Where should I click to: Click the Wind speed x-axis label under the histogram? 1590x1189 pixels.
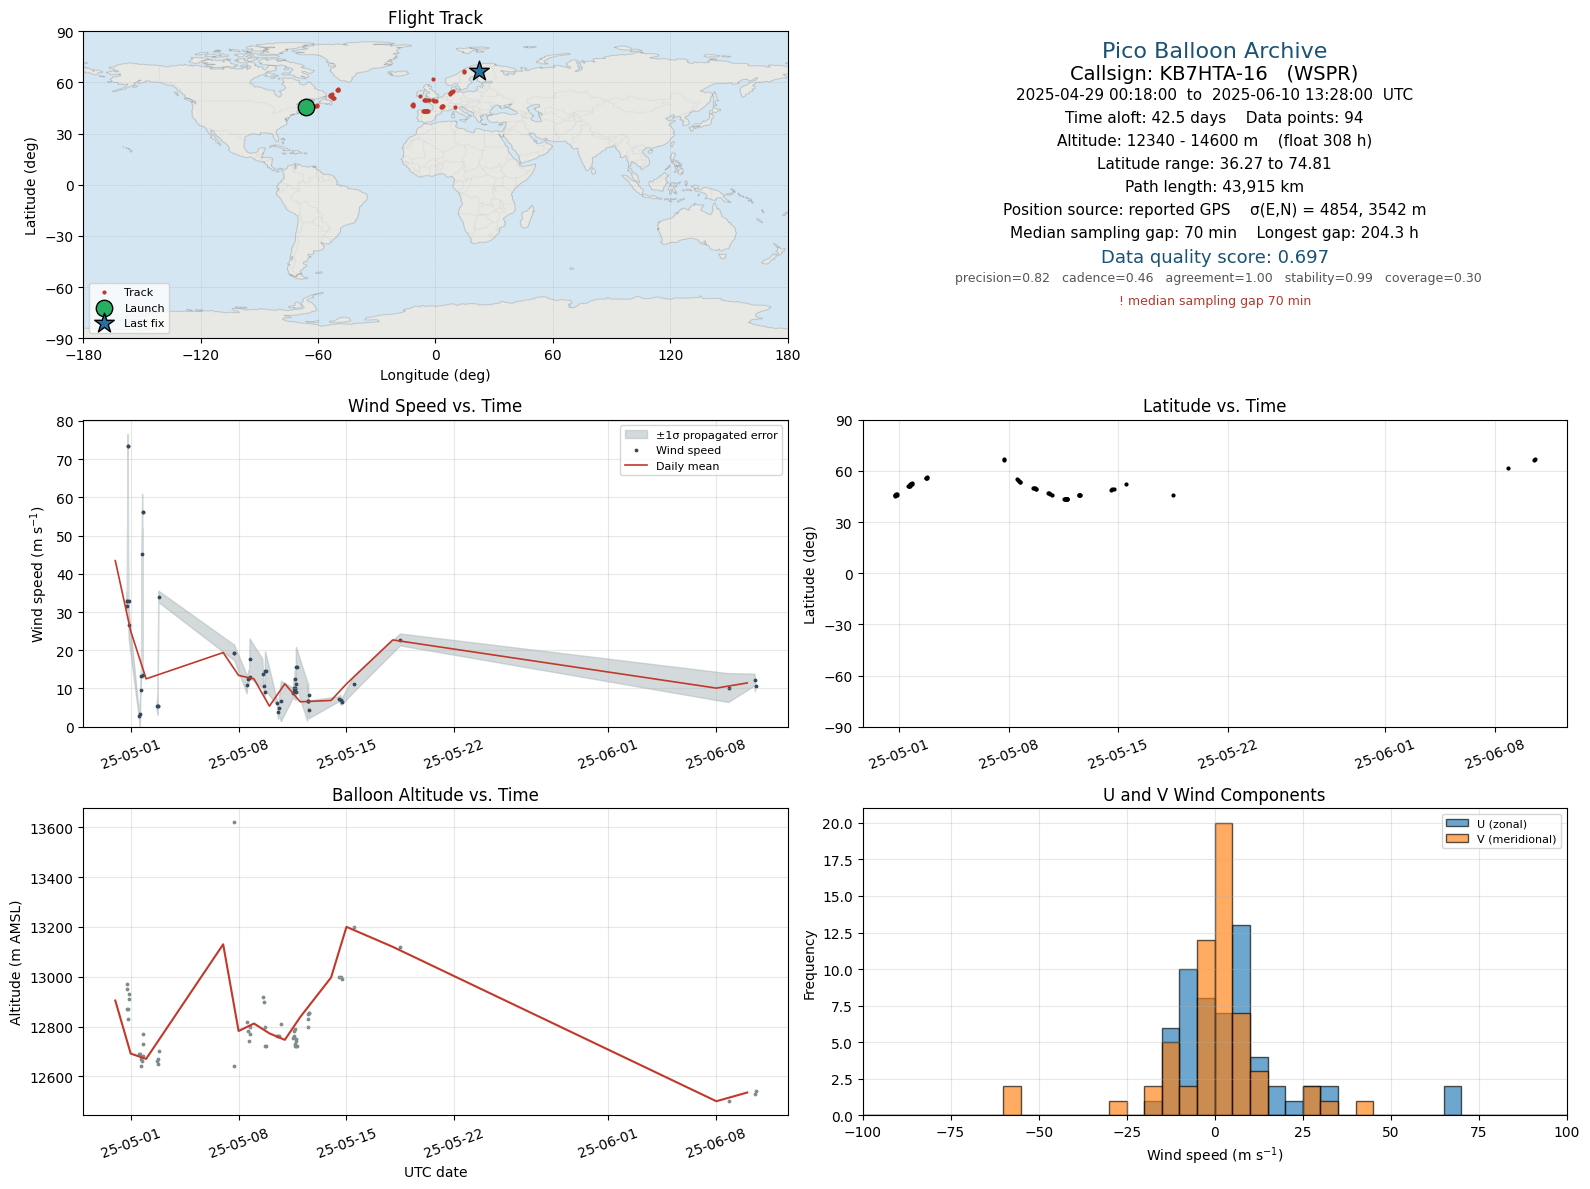click(1214, 1155)
